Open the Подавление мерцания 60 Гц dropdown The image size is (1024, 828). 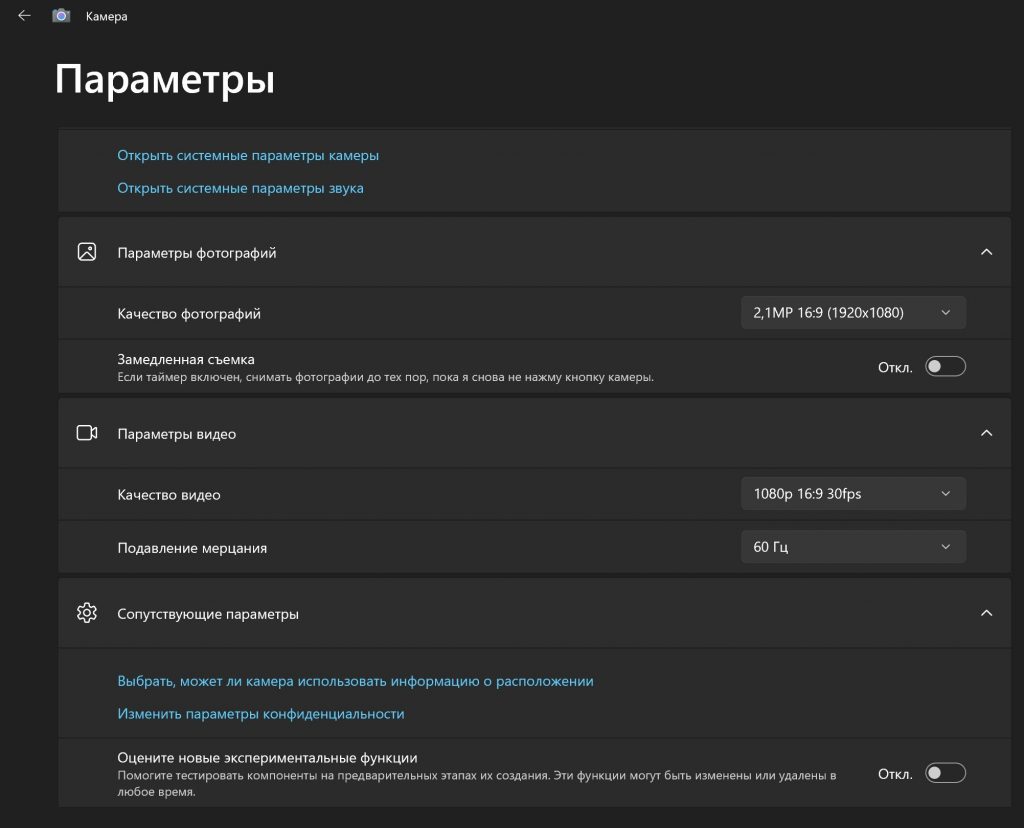pos(853,547)
